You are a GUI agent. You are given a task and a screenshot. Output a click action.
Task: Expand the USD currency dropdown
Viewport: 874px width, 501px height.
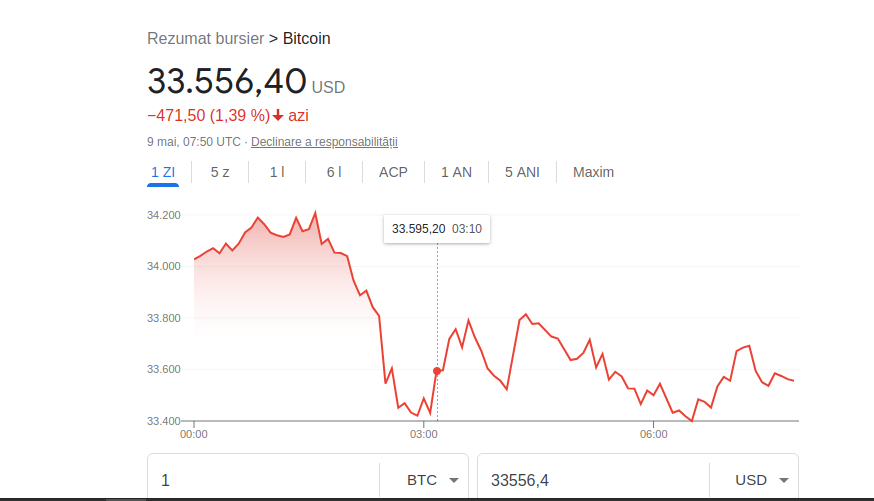tap(761, 480)
